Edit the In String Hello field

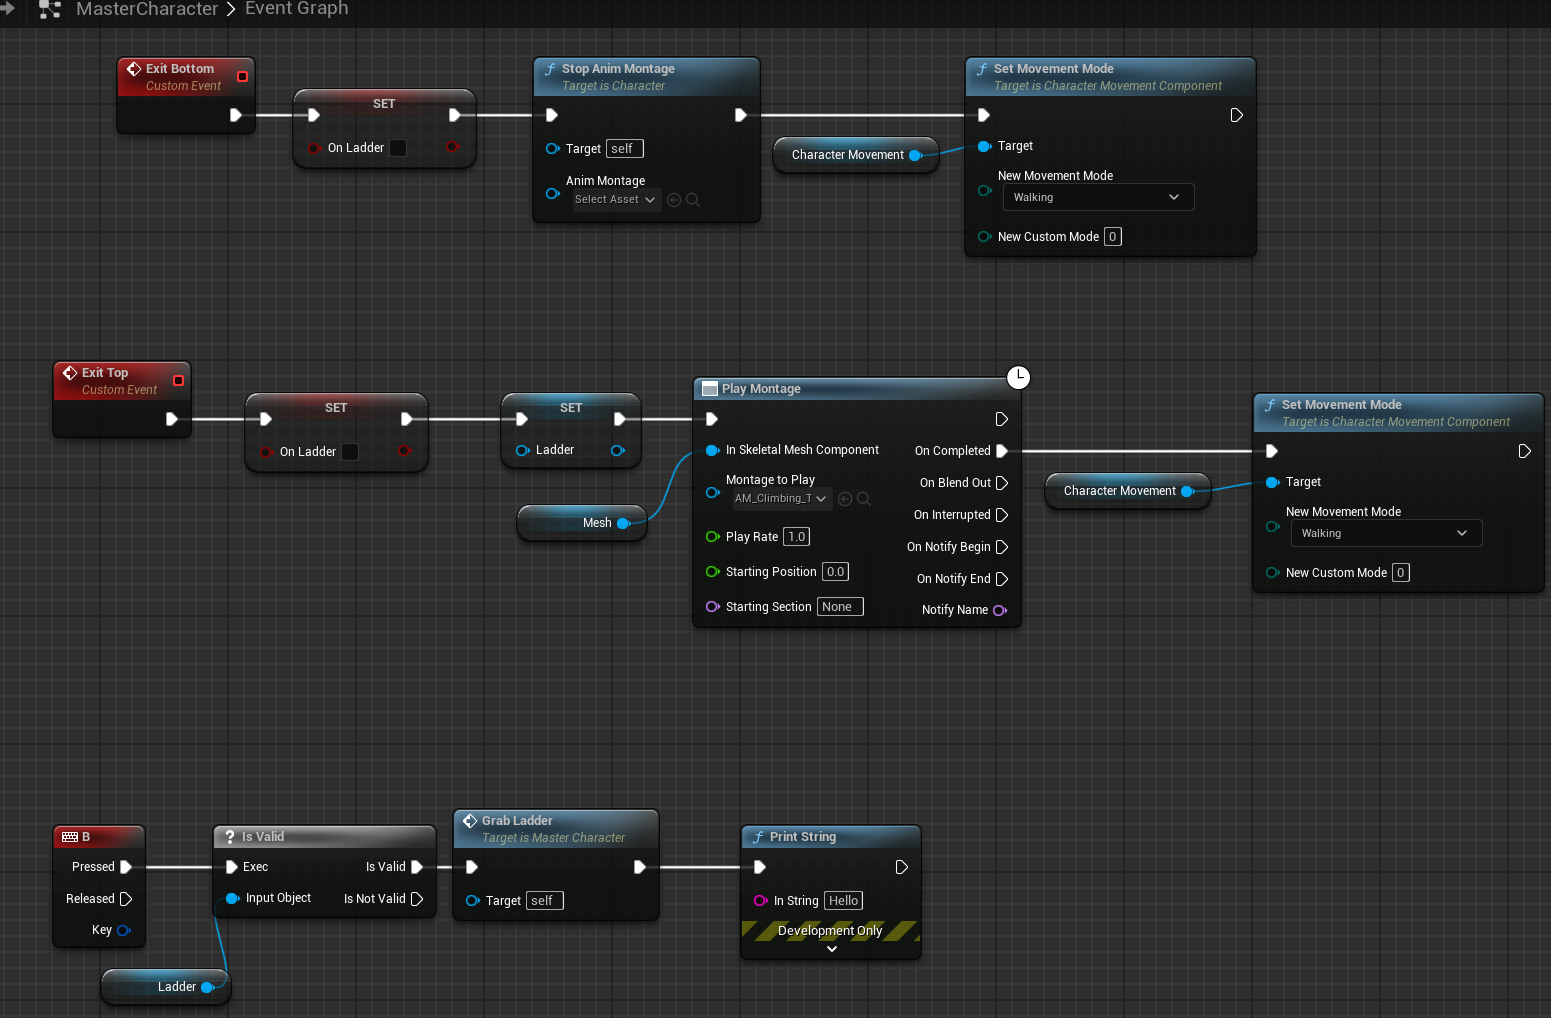click(x=843, y=901)
